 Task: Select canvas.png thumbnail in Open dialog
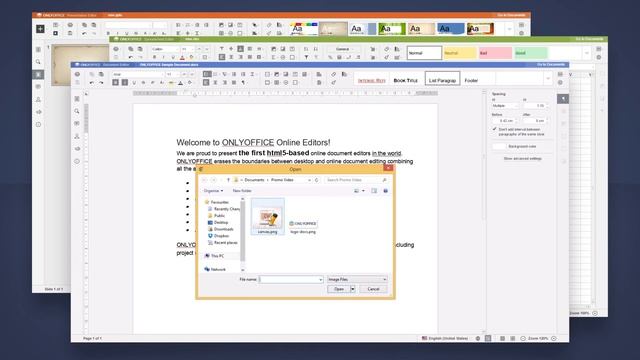(x=267, y=217)
